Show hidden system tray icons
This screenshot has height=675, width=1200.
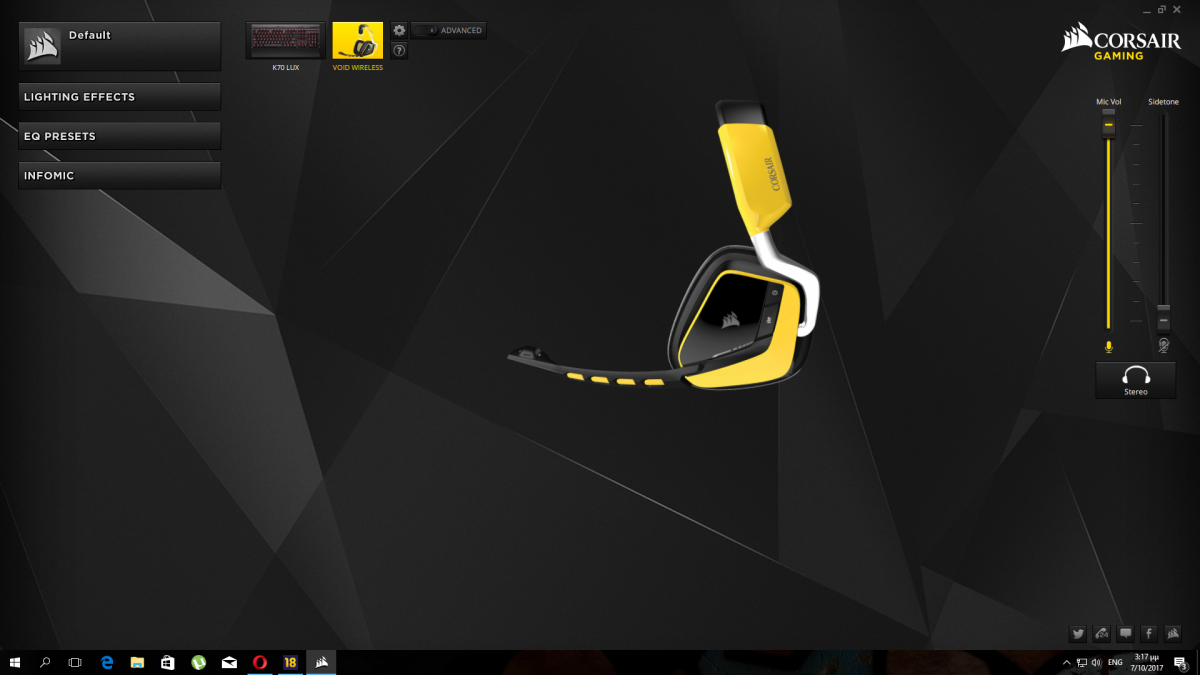(x=1066, y=662)
